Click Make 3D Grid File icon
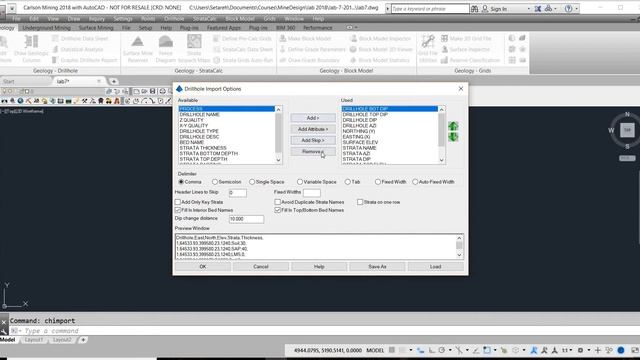This screenshot has height=360, width=640. coord(444,38)
